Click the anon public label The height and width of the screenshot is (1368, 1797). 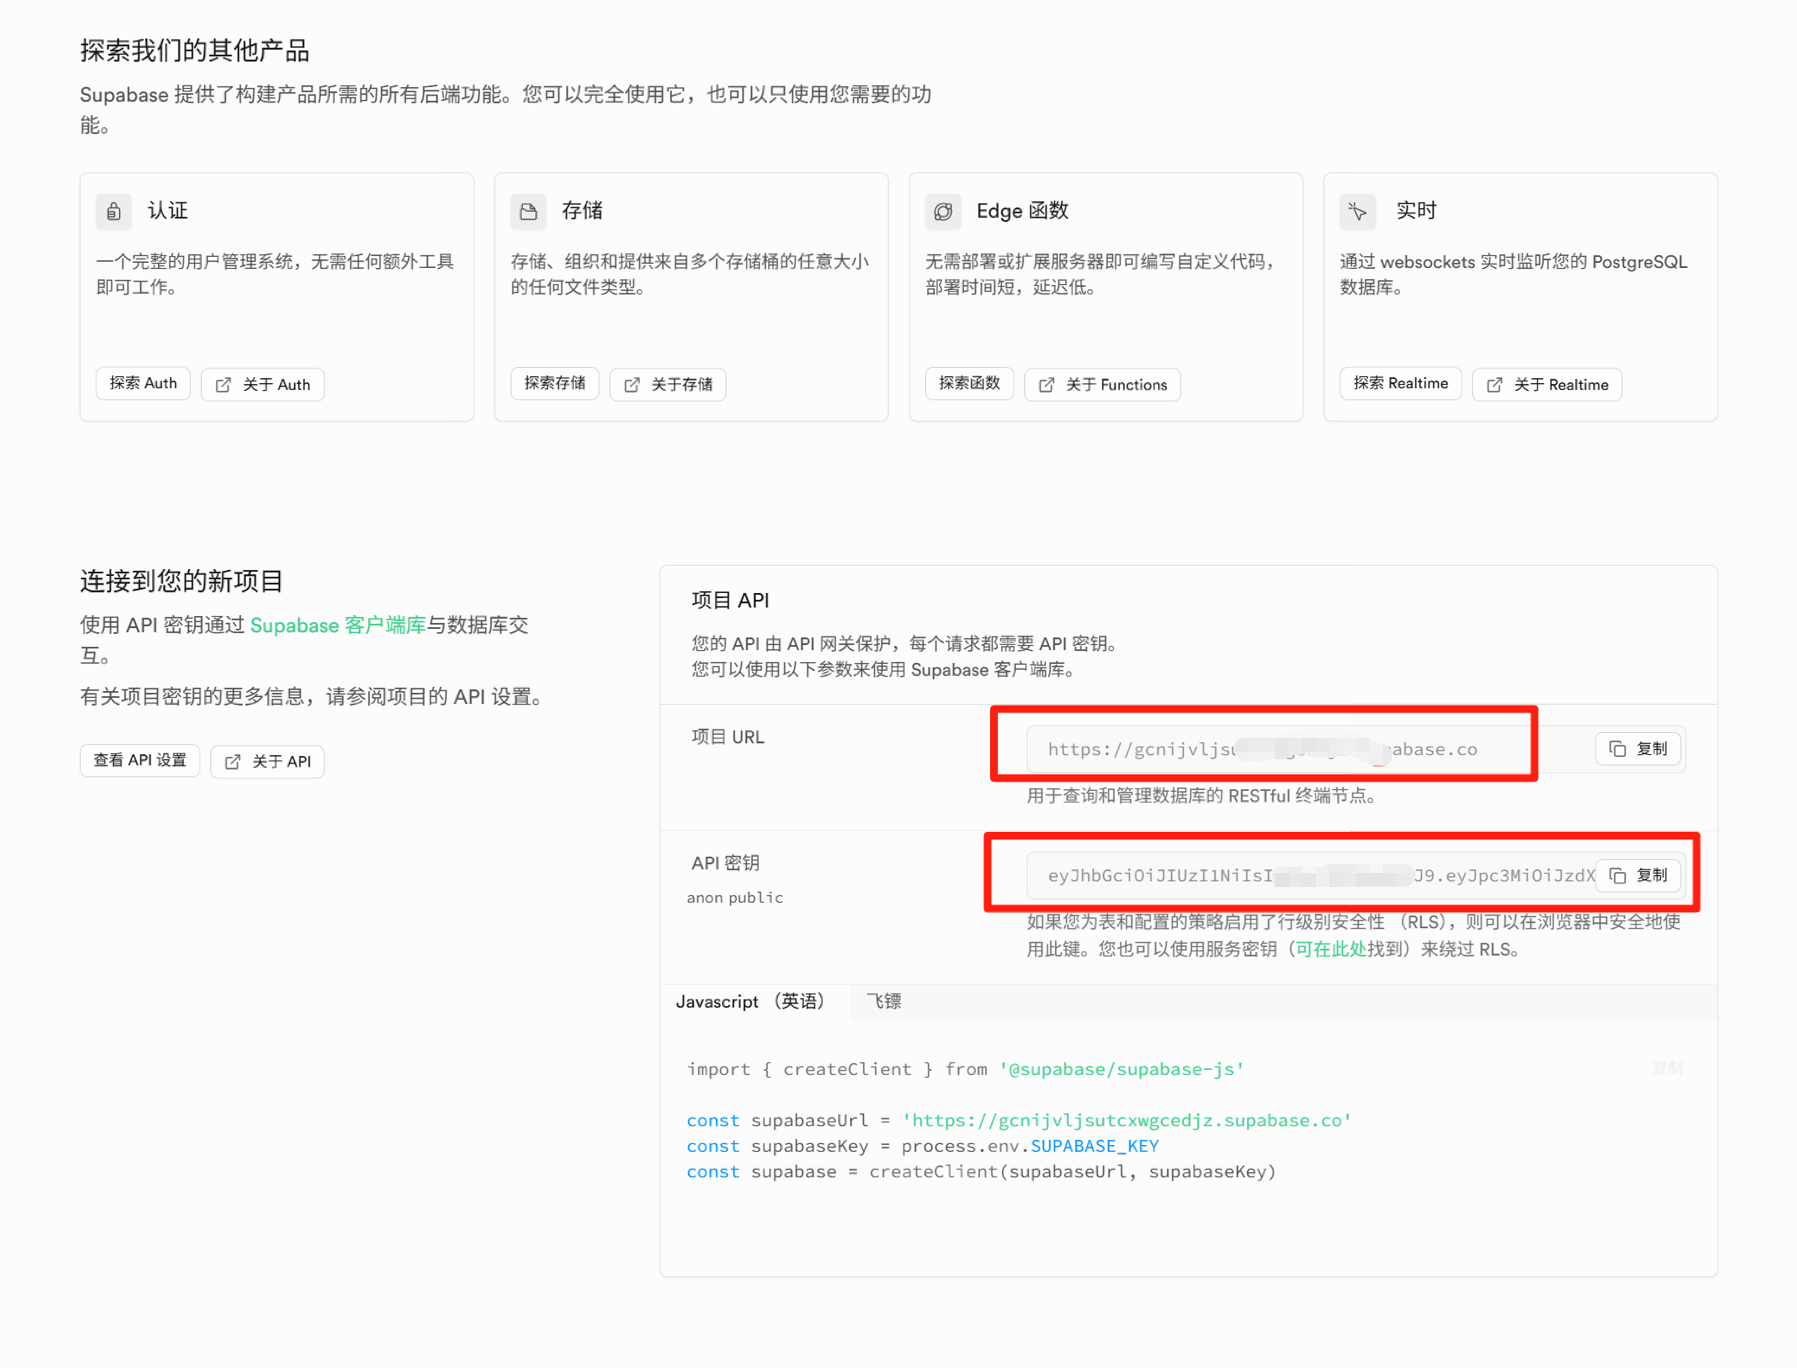click(735, 898)
